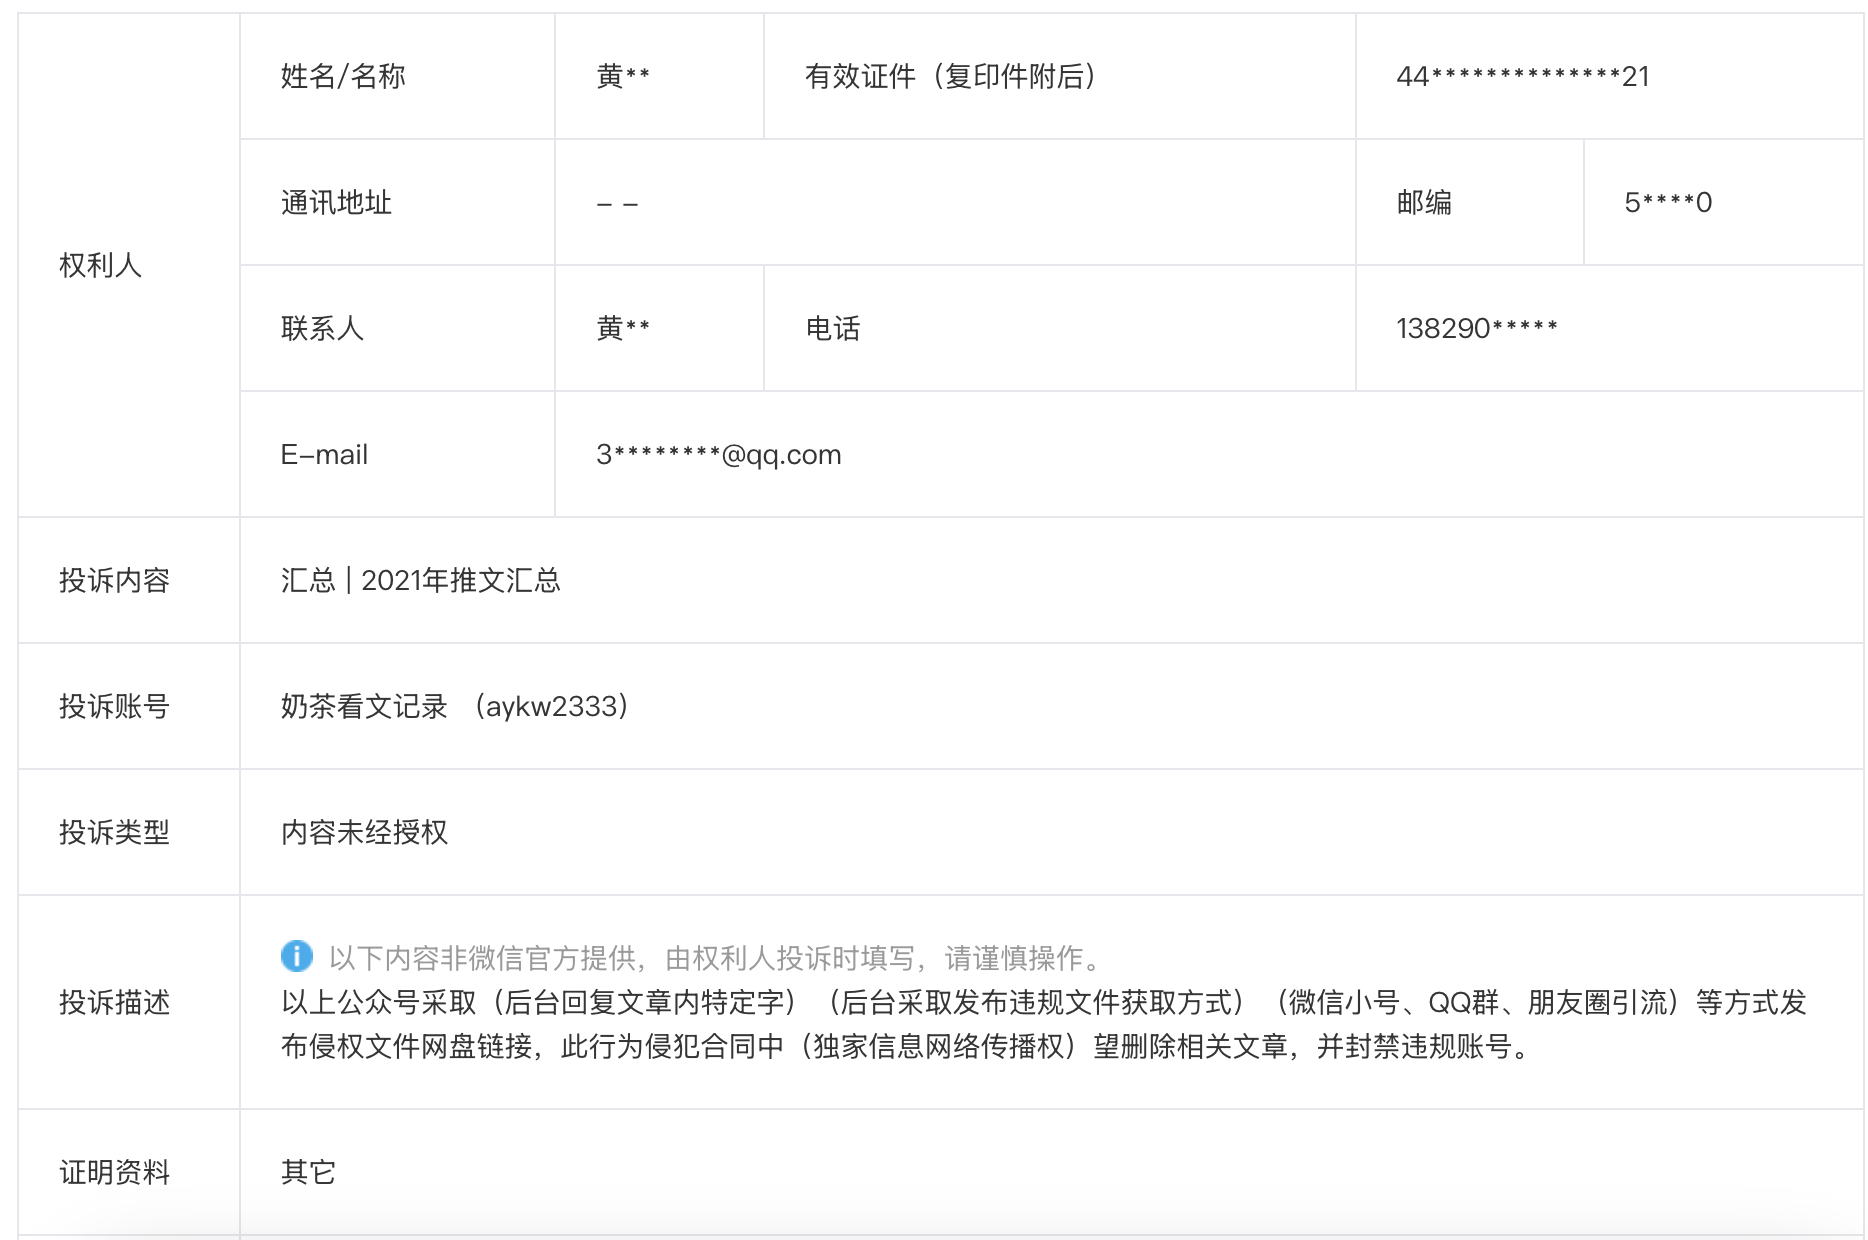Image resolution: width=1868 pixels, height=1240 pixels.
Task: Click the 证明资料 row header
Action: pos(115,1172)
